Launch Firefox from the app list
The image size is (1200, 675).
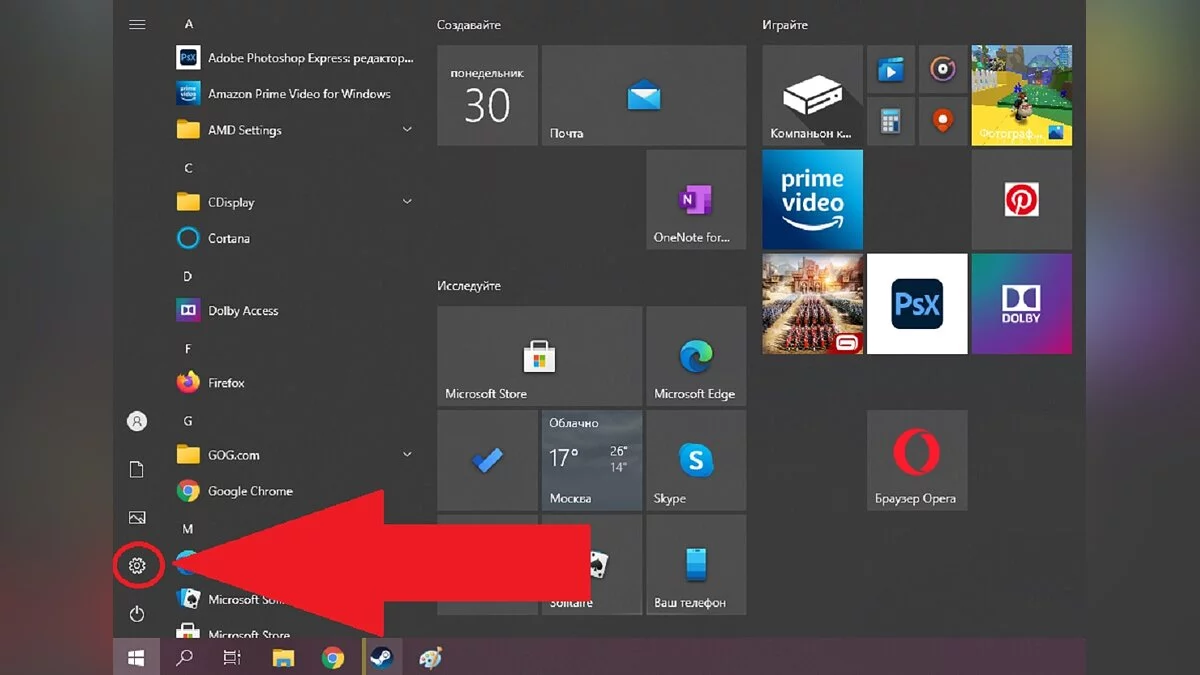pyautogui.click(x=226, y=383)
